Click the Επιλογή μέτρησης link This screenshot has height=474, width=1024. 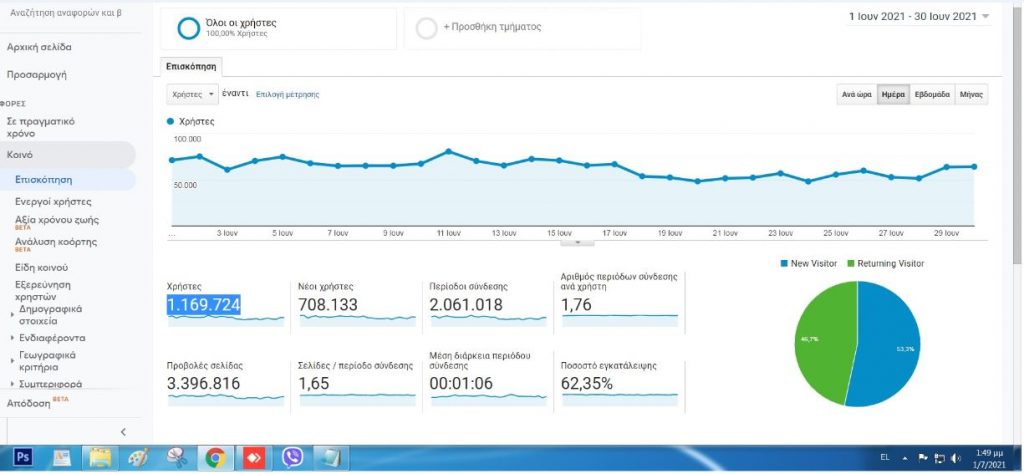pos(287,94)
